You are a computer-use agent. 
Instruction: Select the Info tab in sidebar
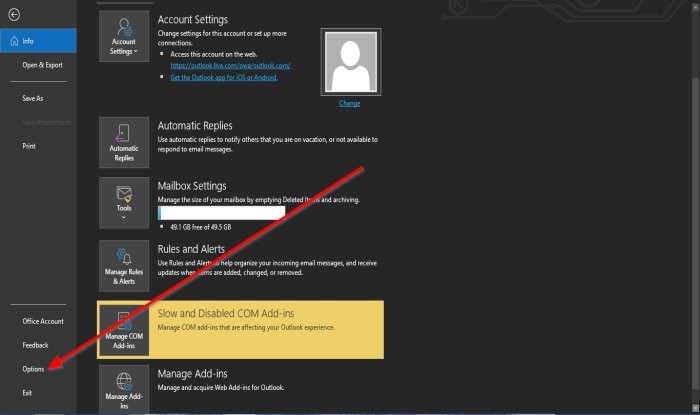click(38, 41)
